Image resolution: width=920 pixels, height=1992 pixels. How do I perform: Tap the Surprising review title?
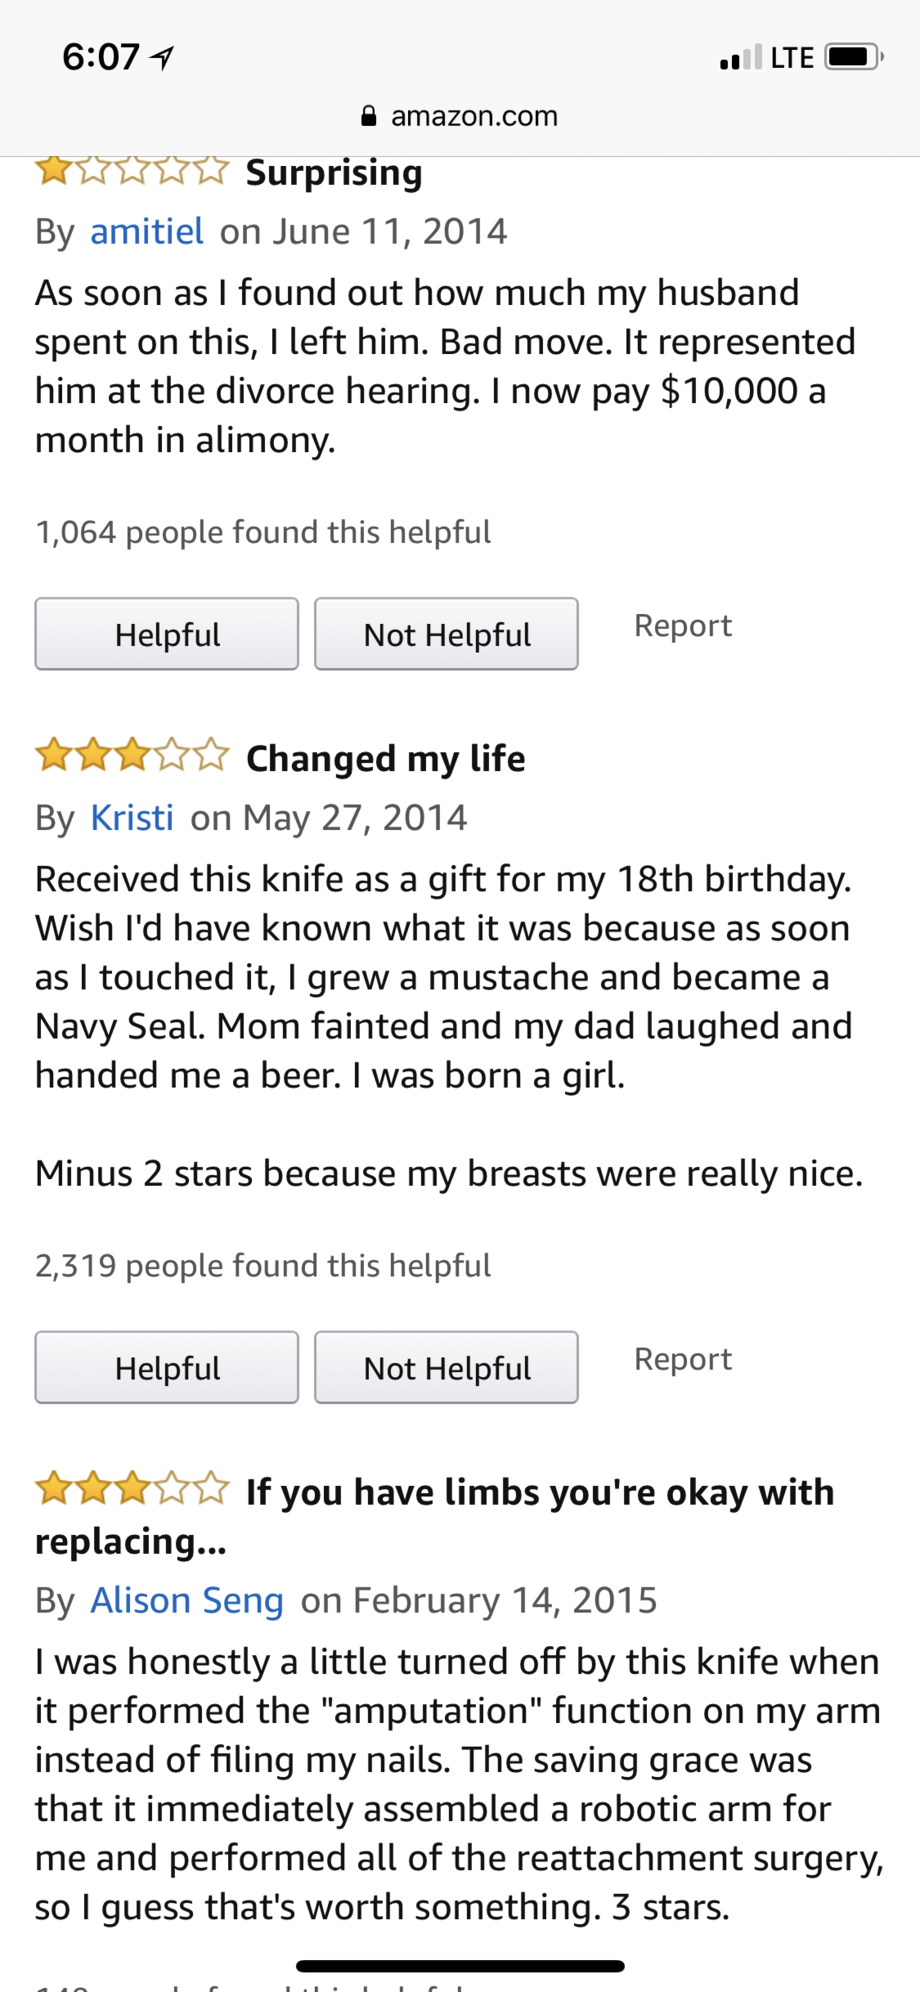coord(334,173)
